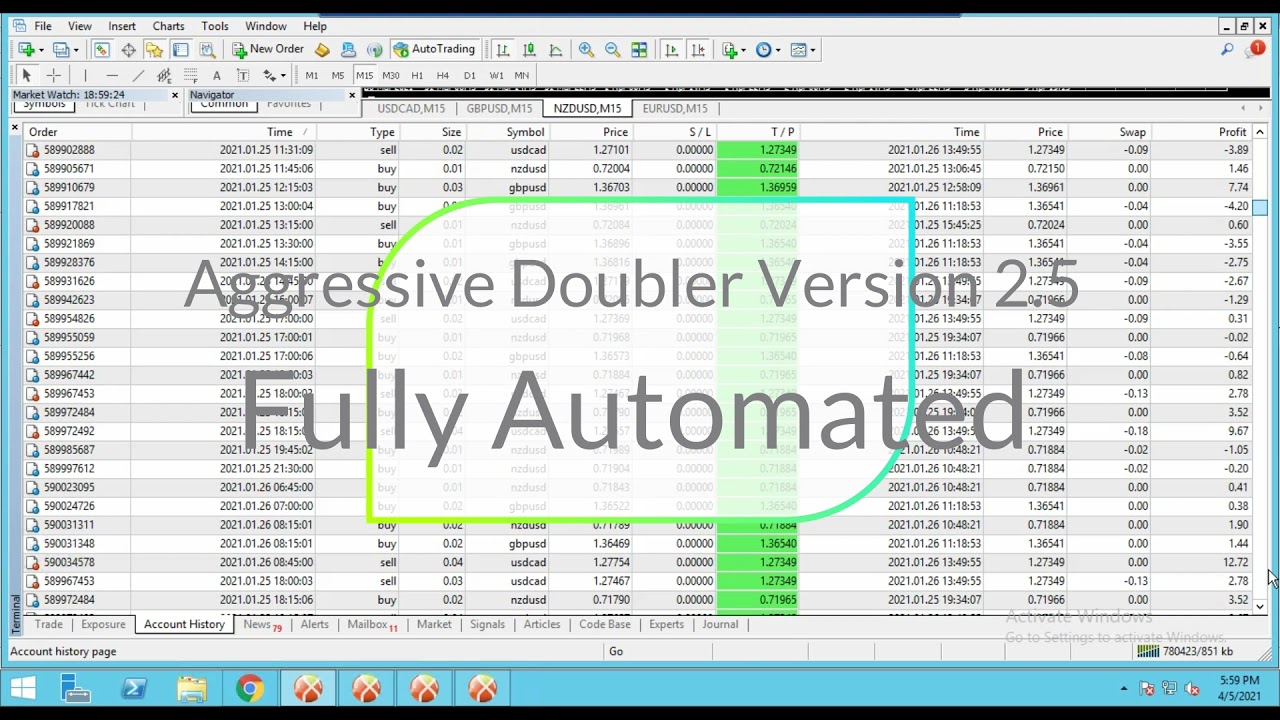Click the terminal vertical scrollbar thumb
The image size is (1280, 720).
1260,207
